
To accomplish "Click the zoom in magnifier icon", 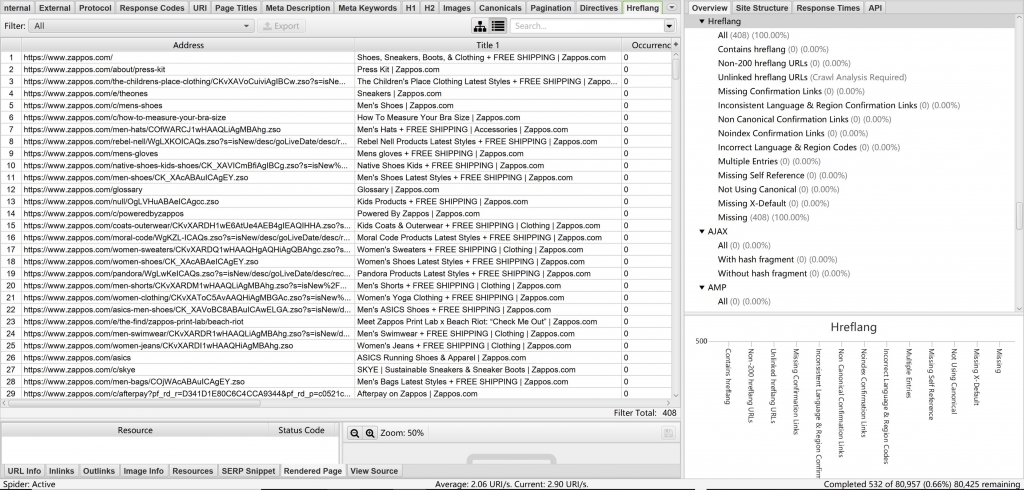I will click(x=370, y=433).
